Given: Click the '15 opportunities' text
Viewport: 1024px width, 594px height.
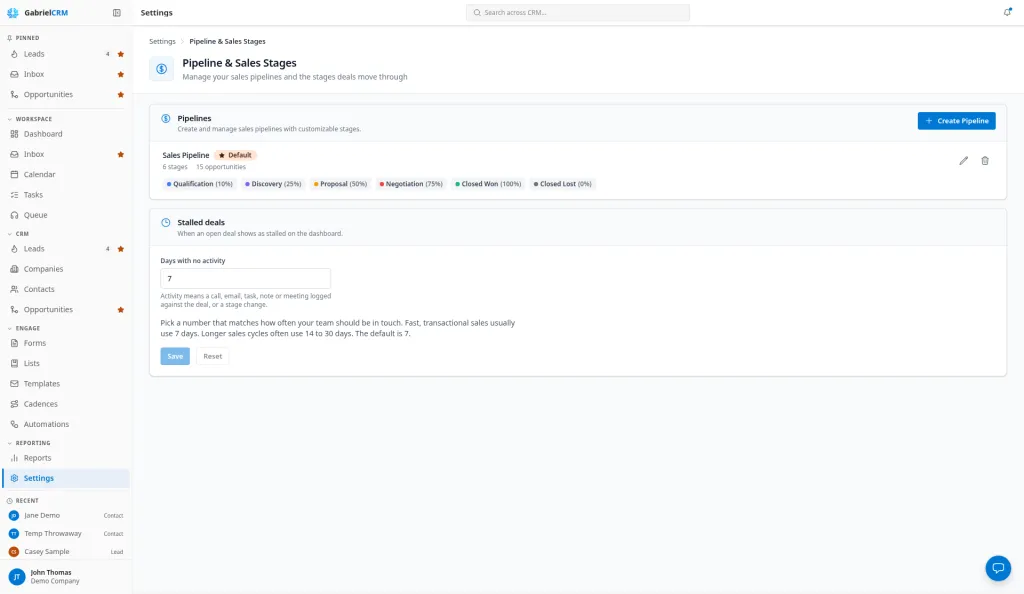Looking at the screenshot, I should pos(221,167).
